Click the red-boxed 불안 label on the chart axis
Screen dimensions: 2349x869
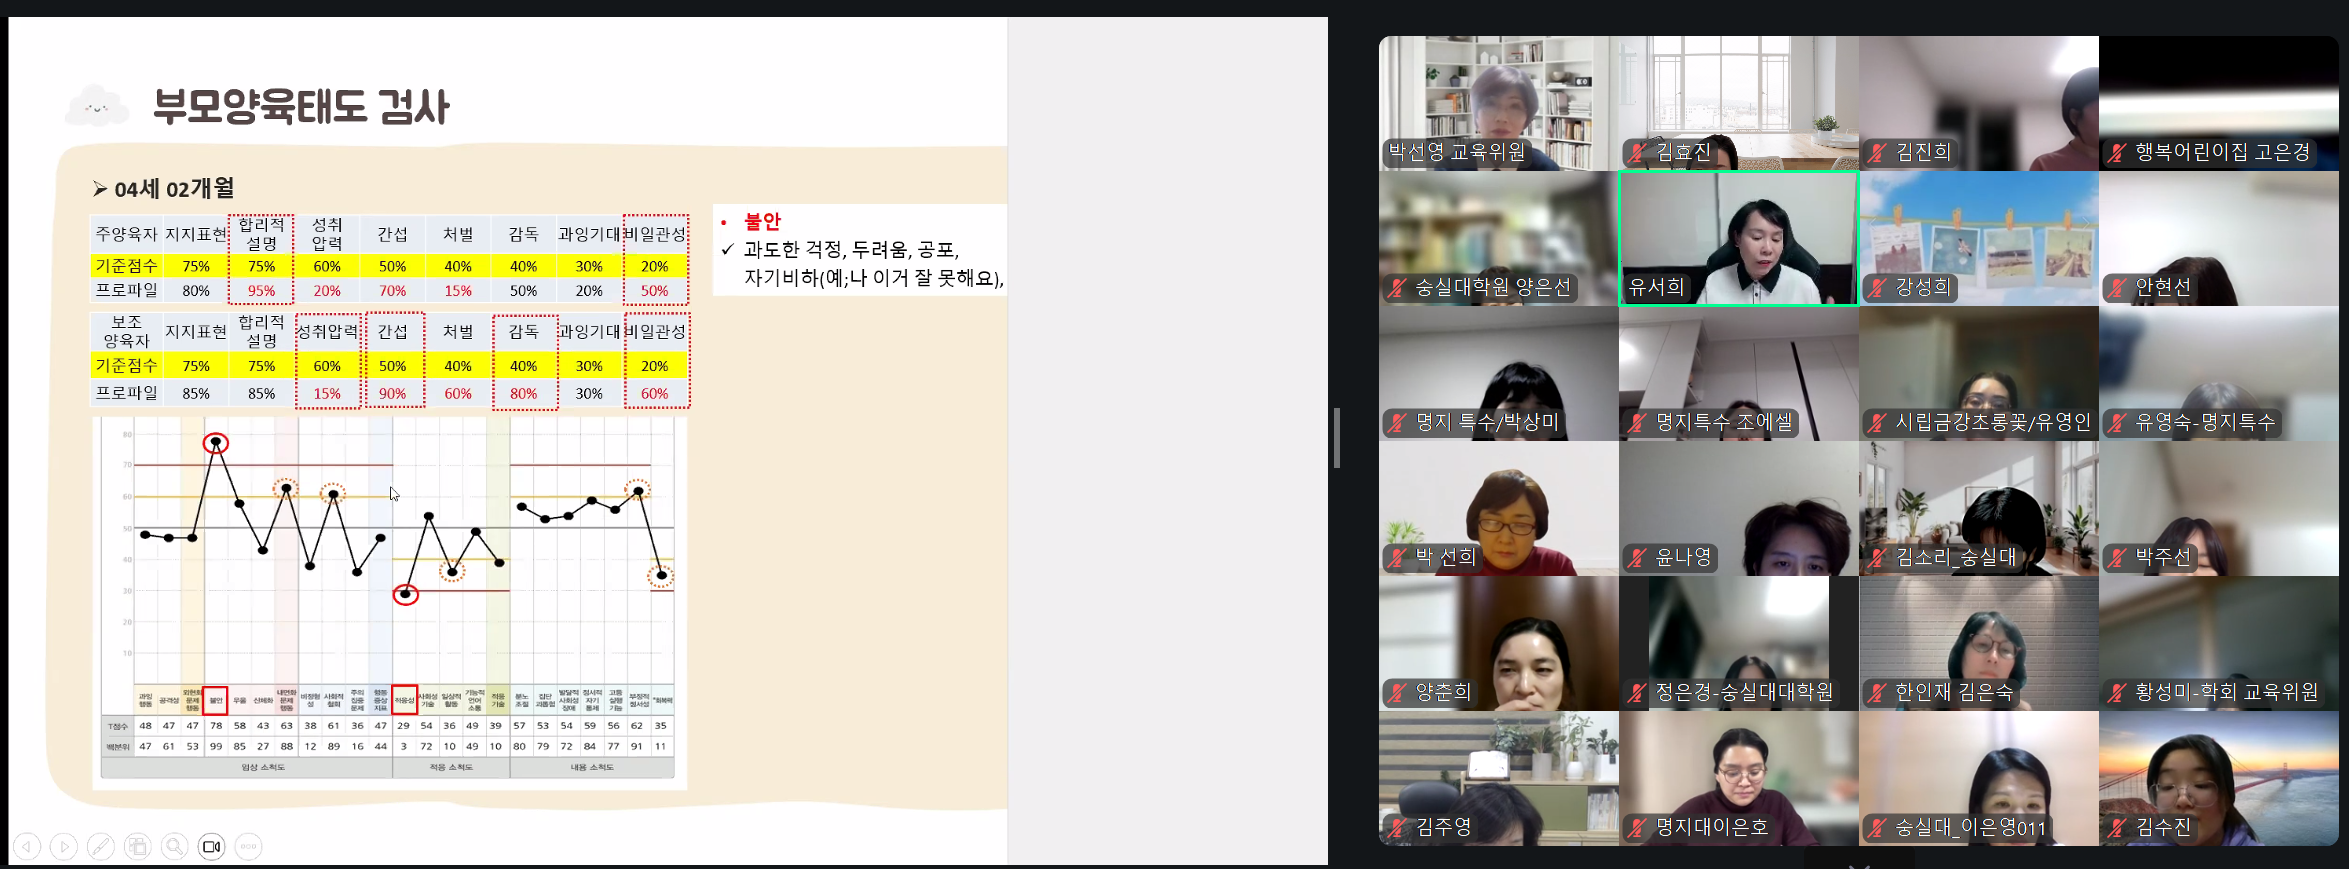215,700
